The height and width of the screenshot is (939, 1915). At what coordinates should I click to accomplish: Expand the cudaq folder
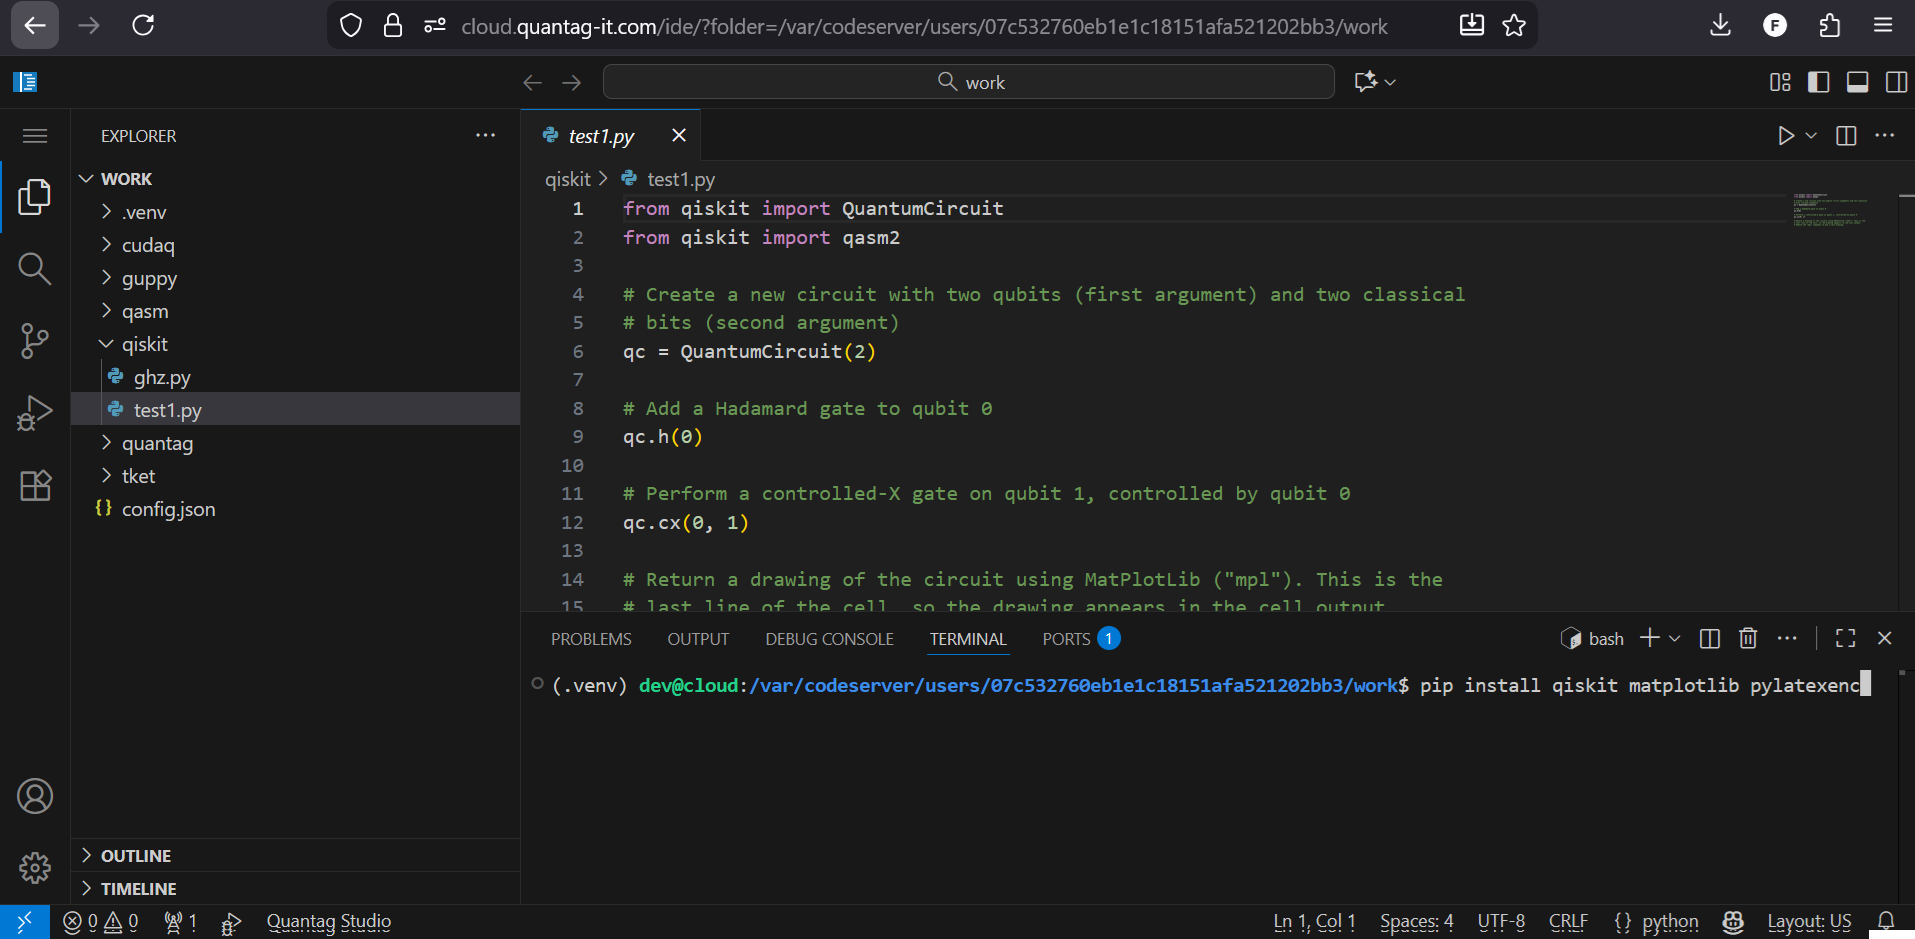tap(148, 245)
